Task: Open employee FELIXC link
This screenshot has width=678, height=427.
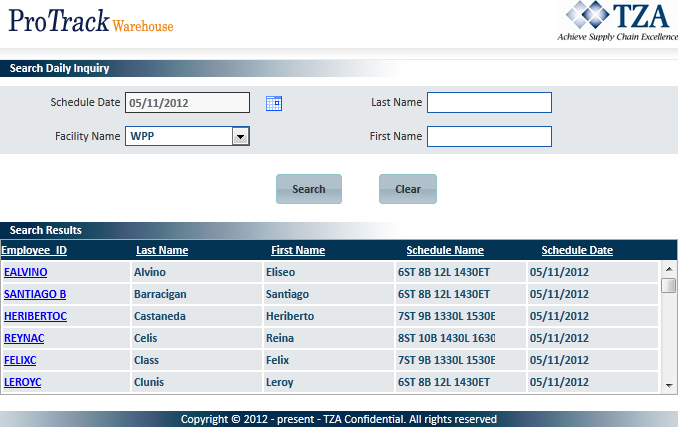Action: coord(20,360)
